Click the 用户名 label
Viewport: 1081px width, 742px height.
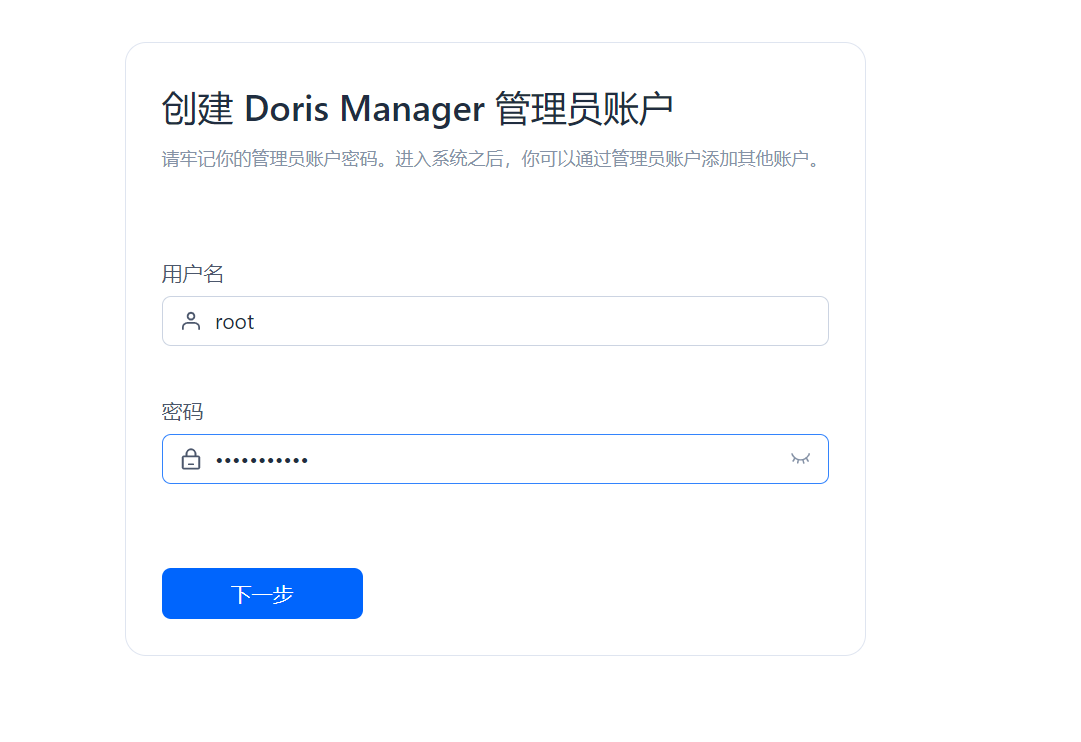192,274
